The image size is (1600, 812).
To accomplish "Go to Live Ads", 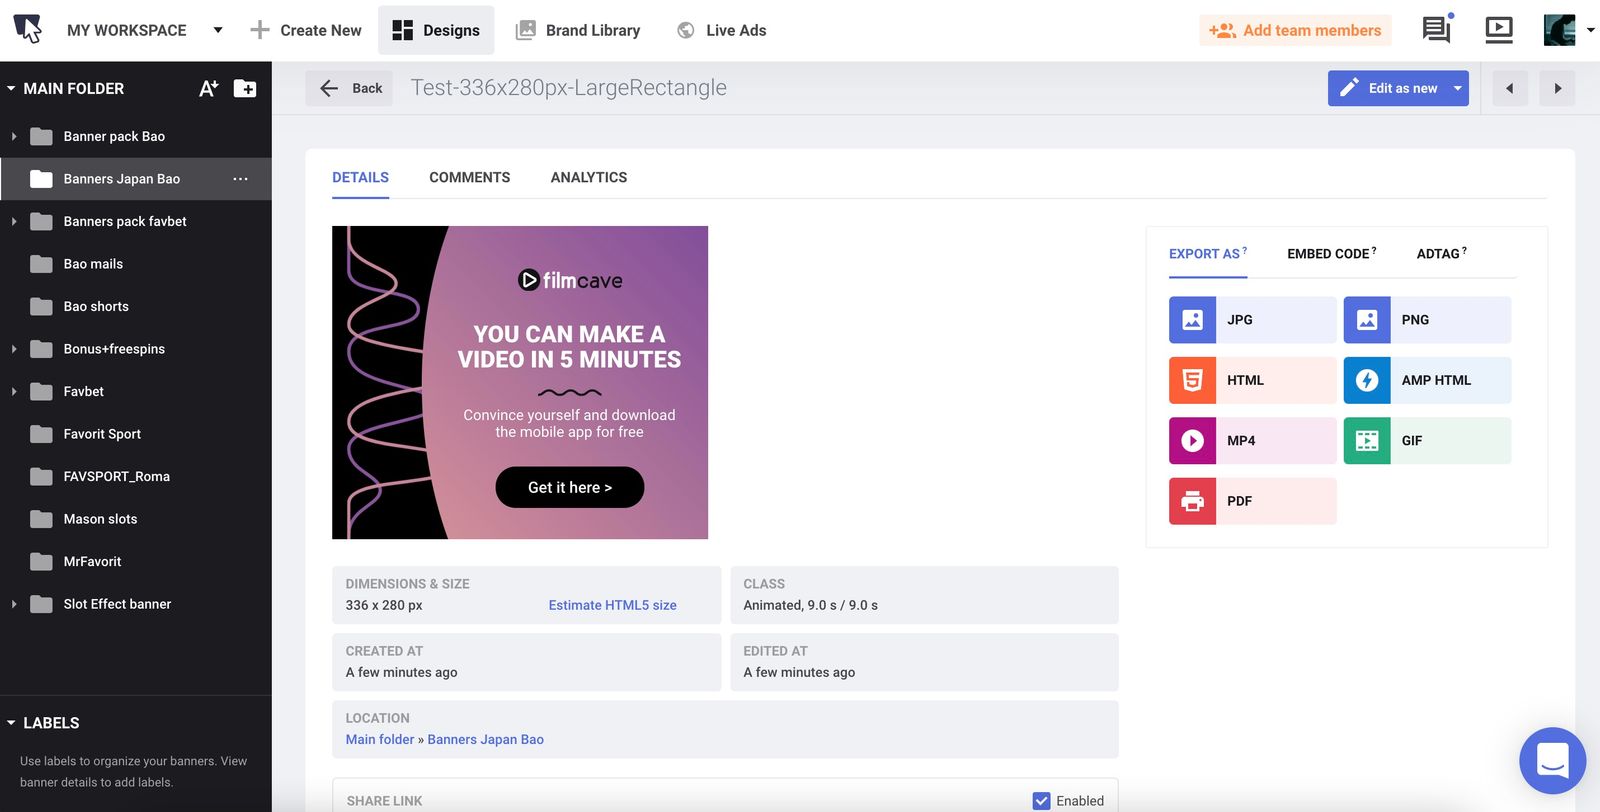I will [x=721, y=30].
